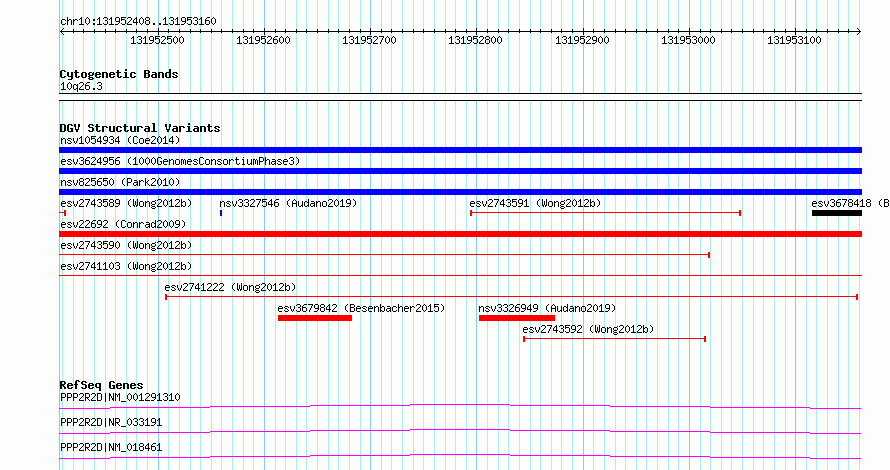Click the esv2741222 (Wong2012b) label
Viewport: 890px width, 470px height.
(x=230, y=287)
